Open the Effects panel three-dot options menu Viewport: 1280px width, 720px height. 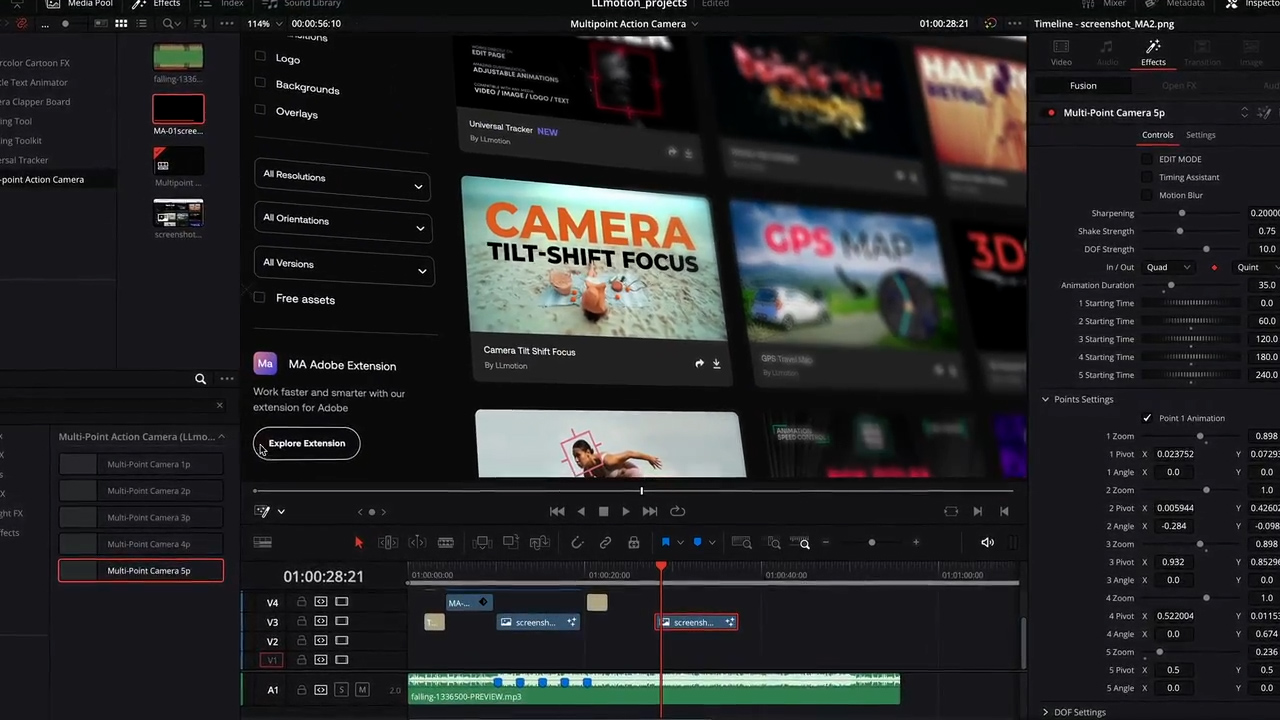[x=227, y=379]
